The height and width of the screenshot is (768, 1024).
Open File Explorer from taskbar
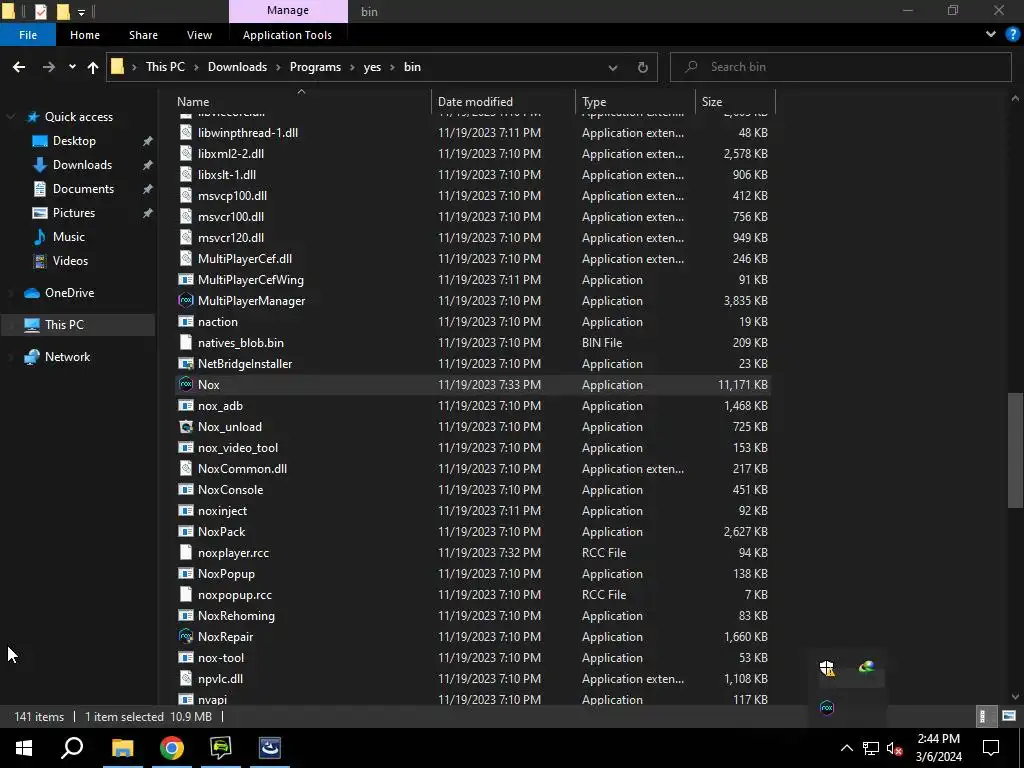pos(122,748)
